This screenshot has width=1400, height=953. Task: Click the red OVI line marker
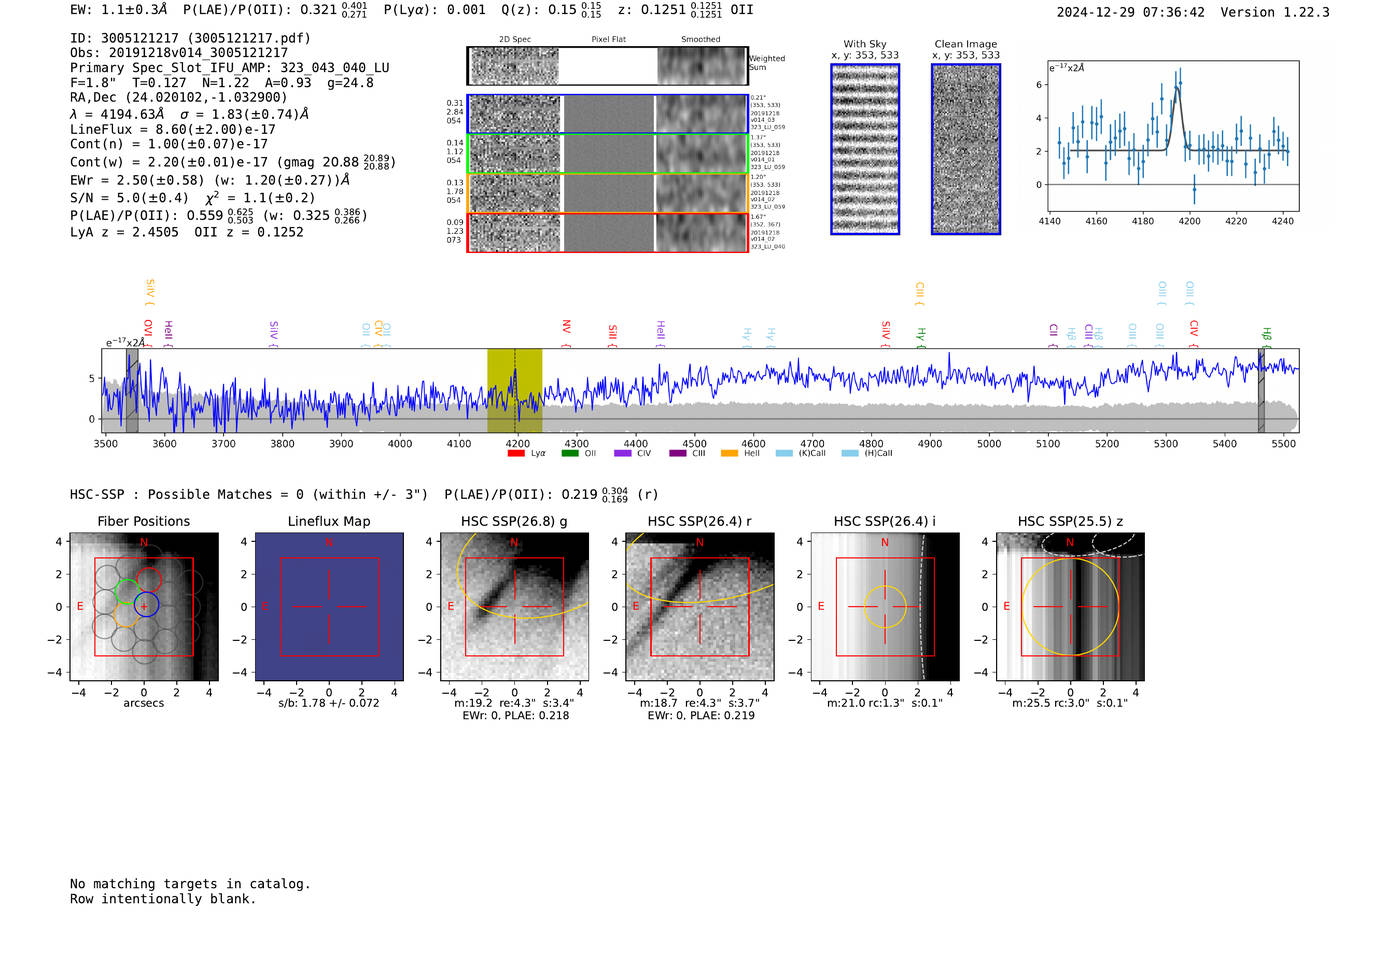[x=148, y=333]
